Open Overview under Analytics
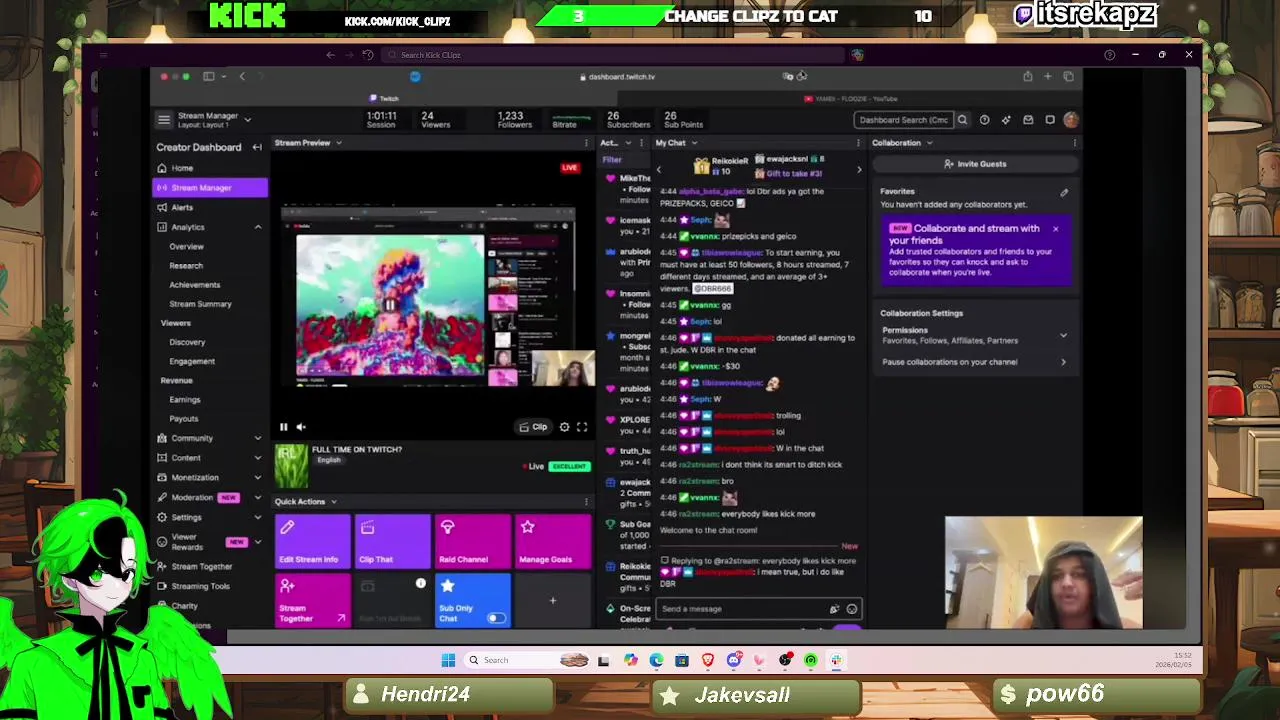This screenshot has height=720, width=1280. tap(186, 246)
